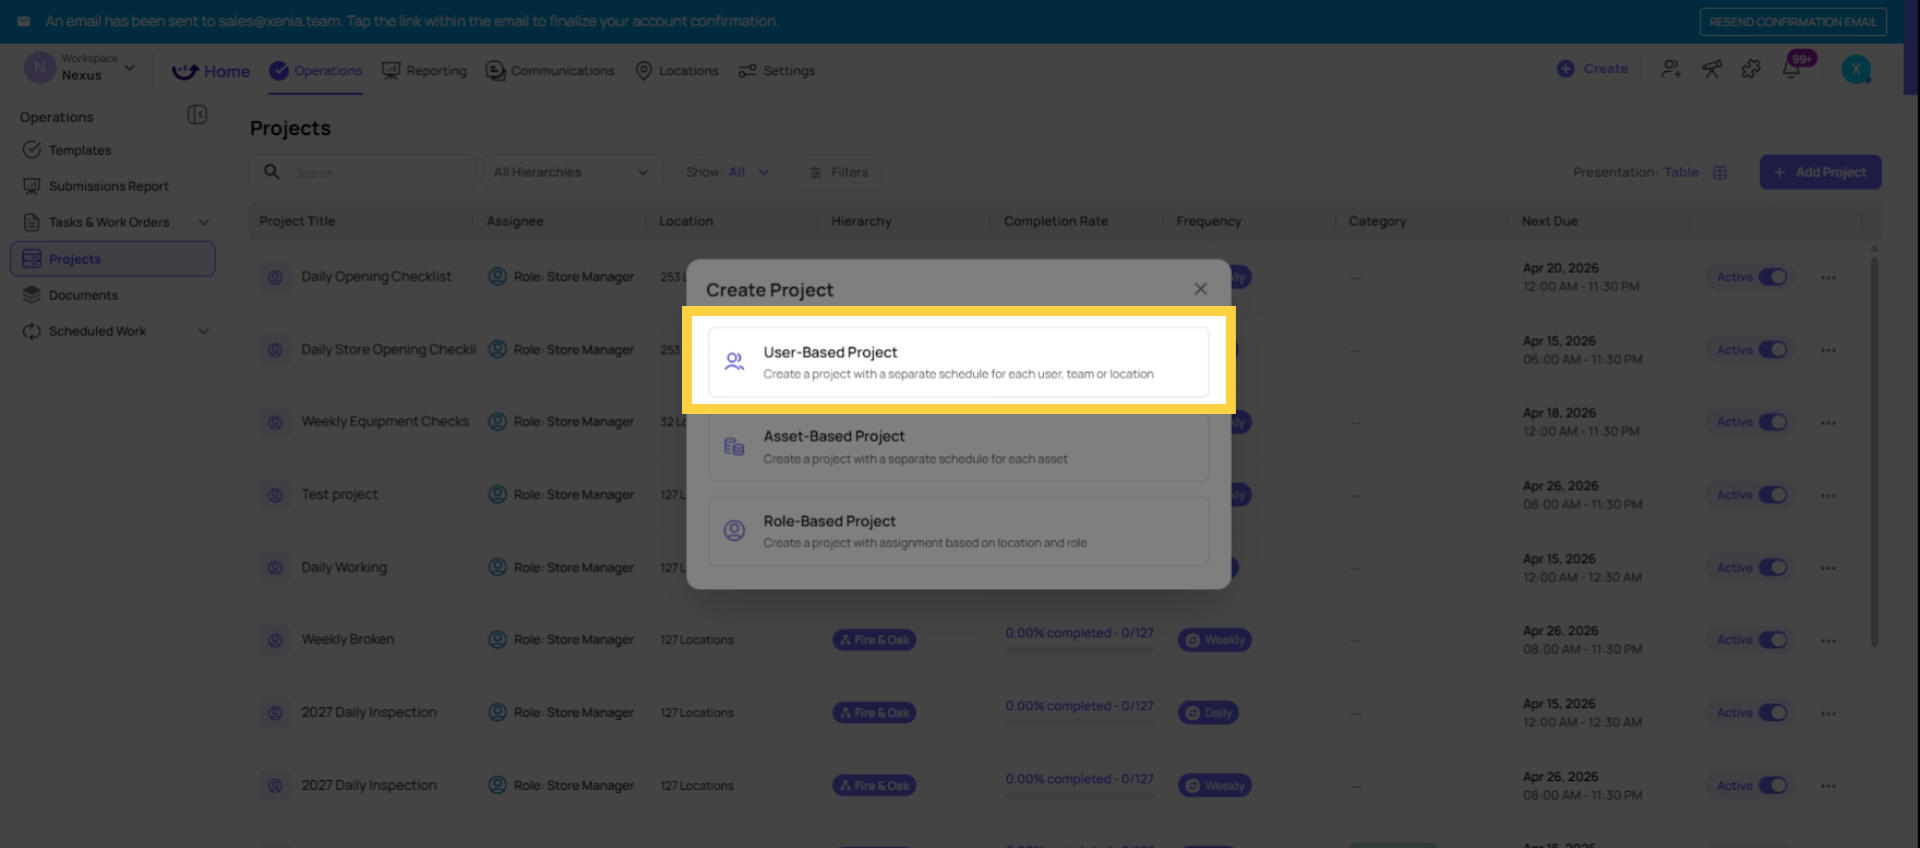Open the Workspace Nexus switcher
Image resolution: width=1920 pixels, height=848 pixels.
tap(80, 68)
